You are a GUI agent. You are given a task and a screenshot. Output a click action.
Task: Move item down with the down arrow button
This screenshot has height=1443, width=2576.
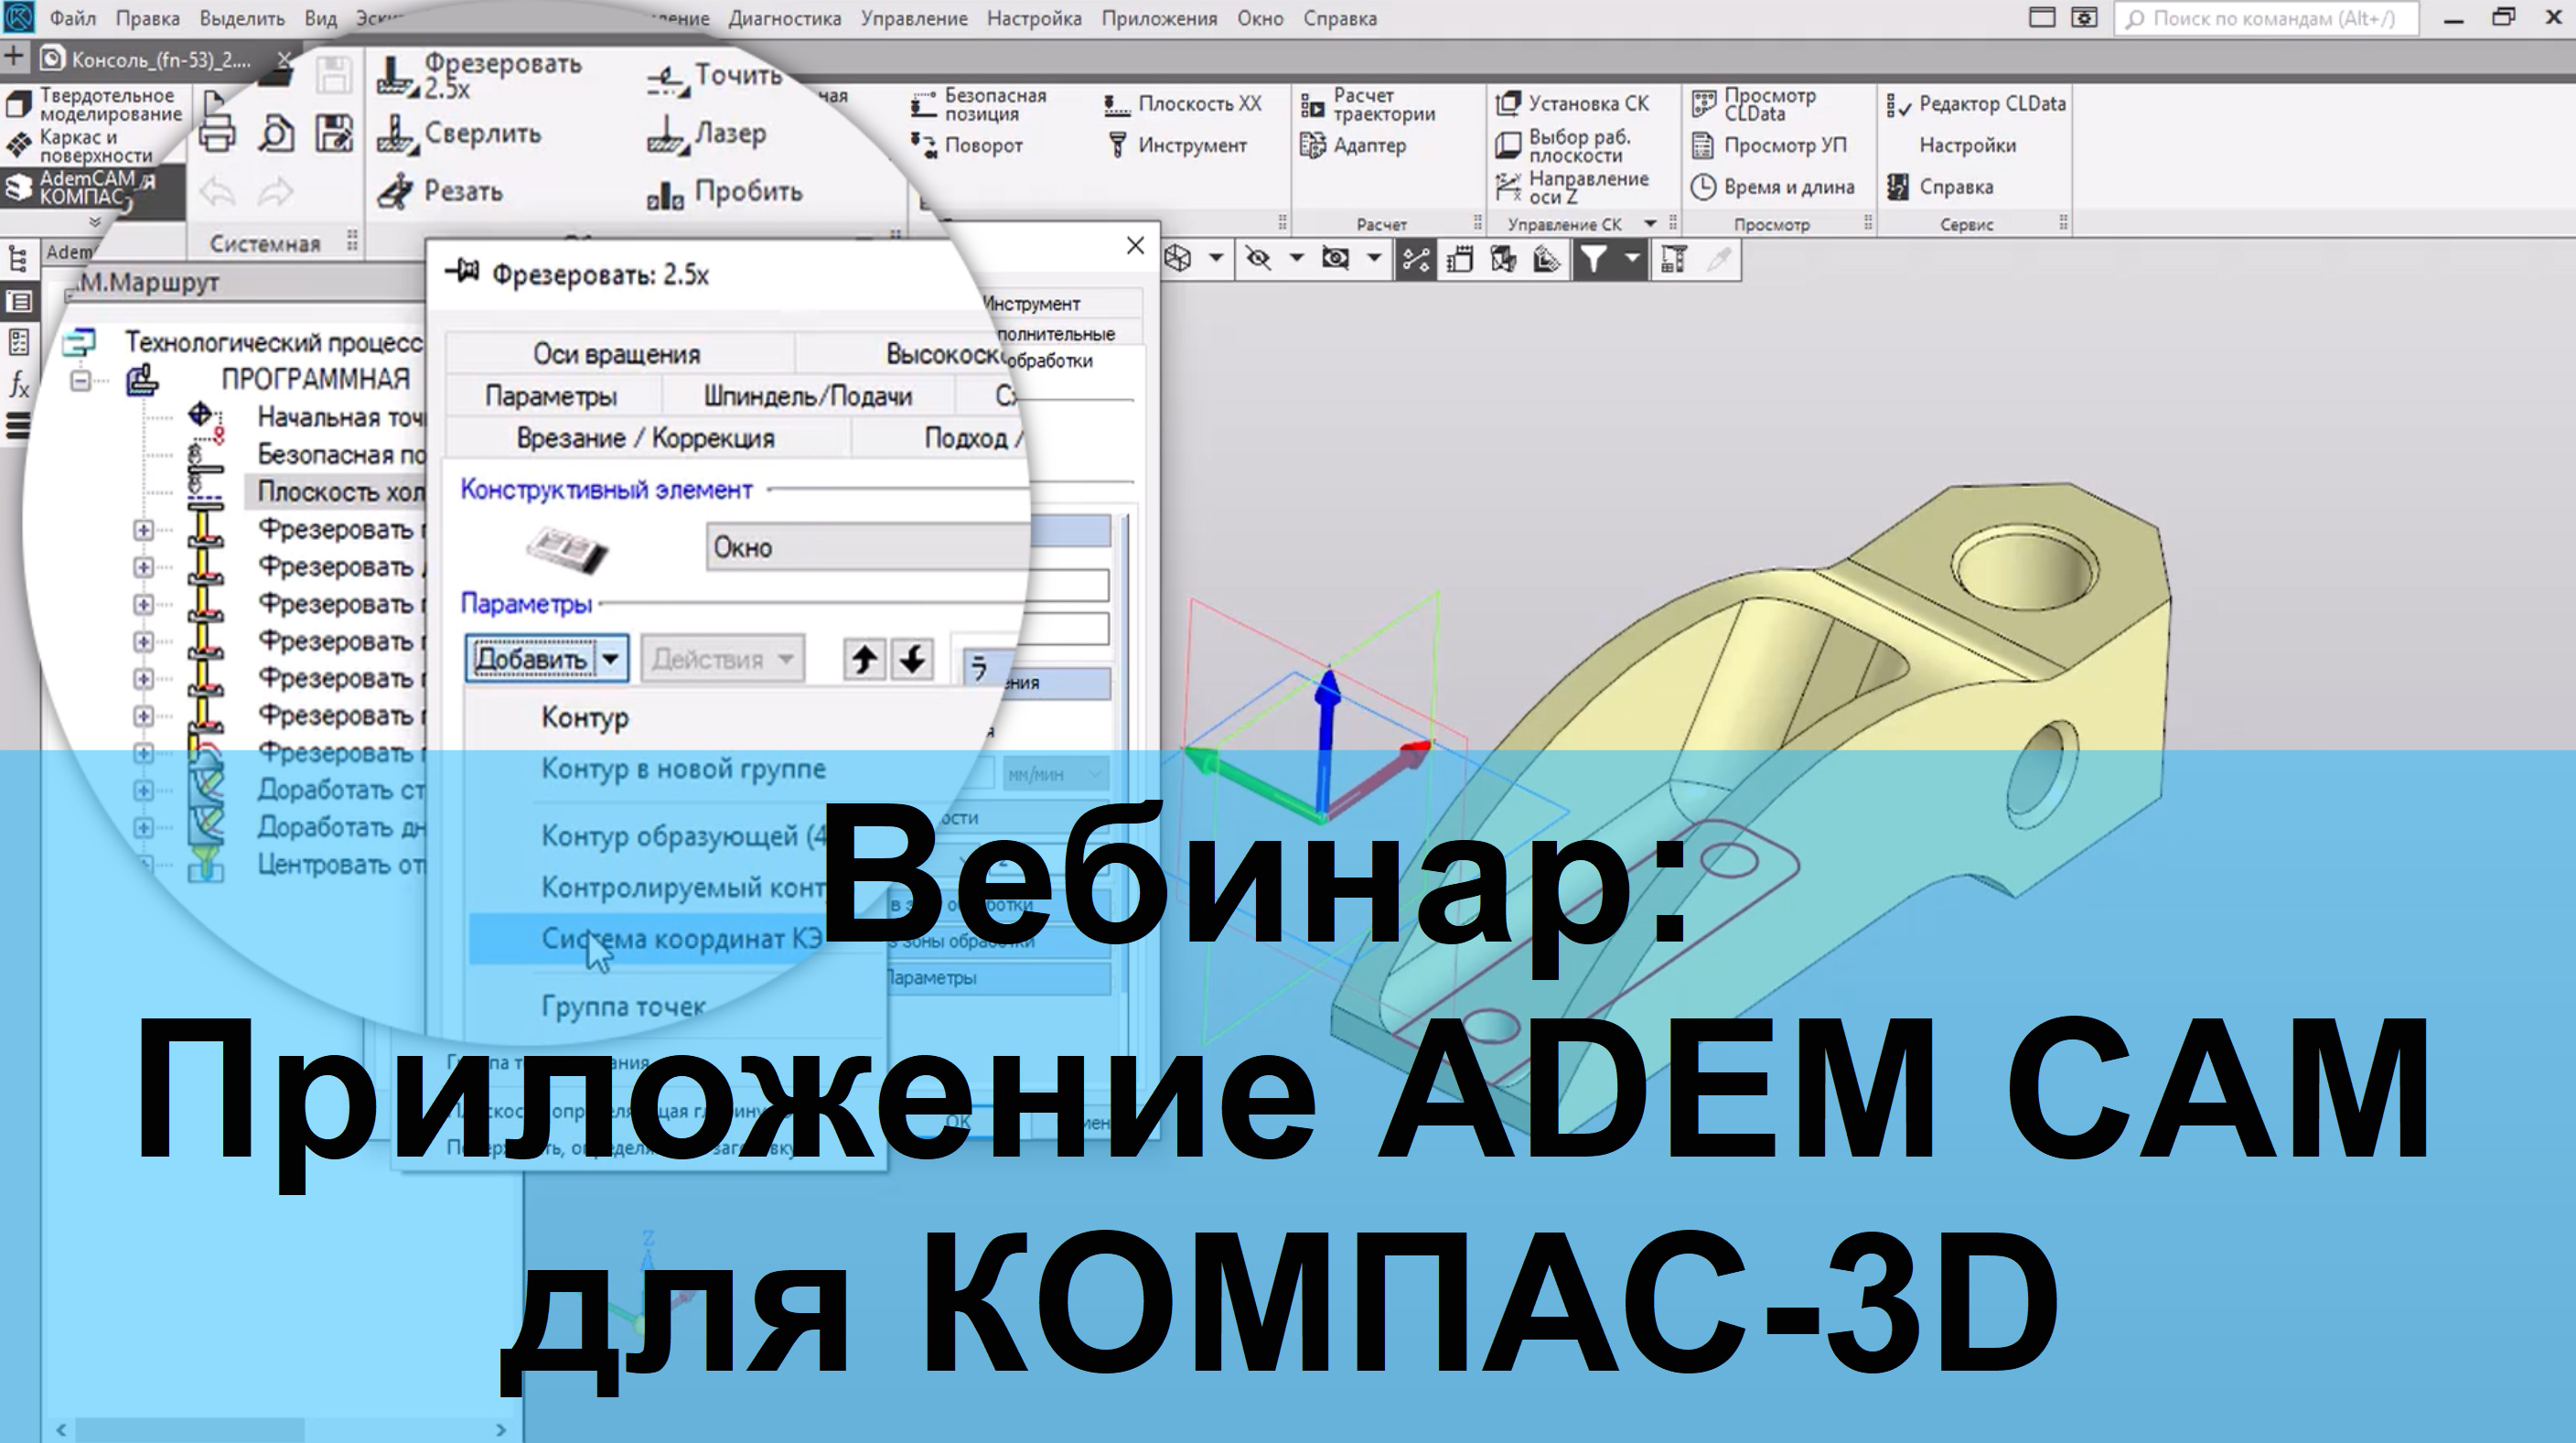(912, 660)
